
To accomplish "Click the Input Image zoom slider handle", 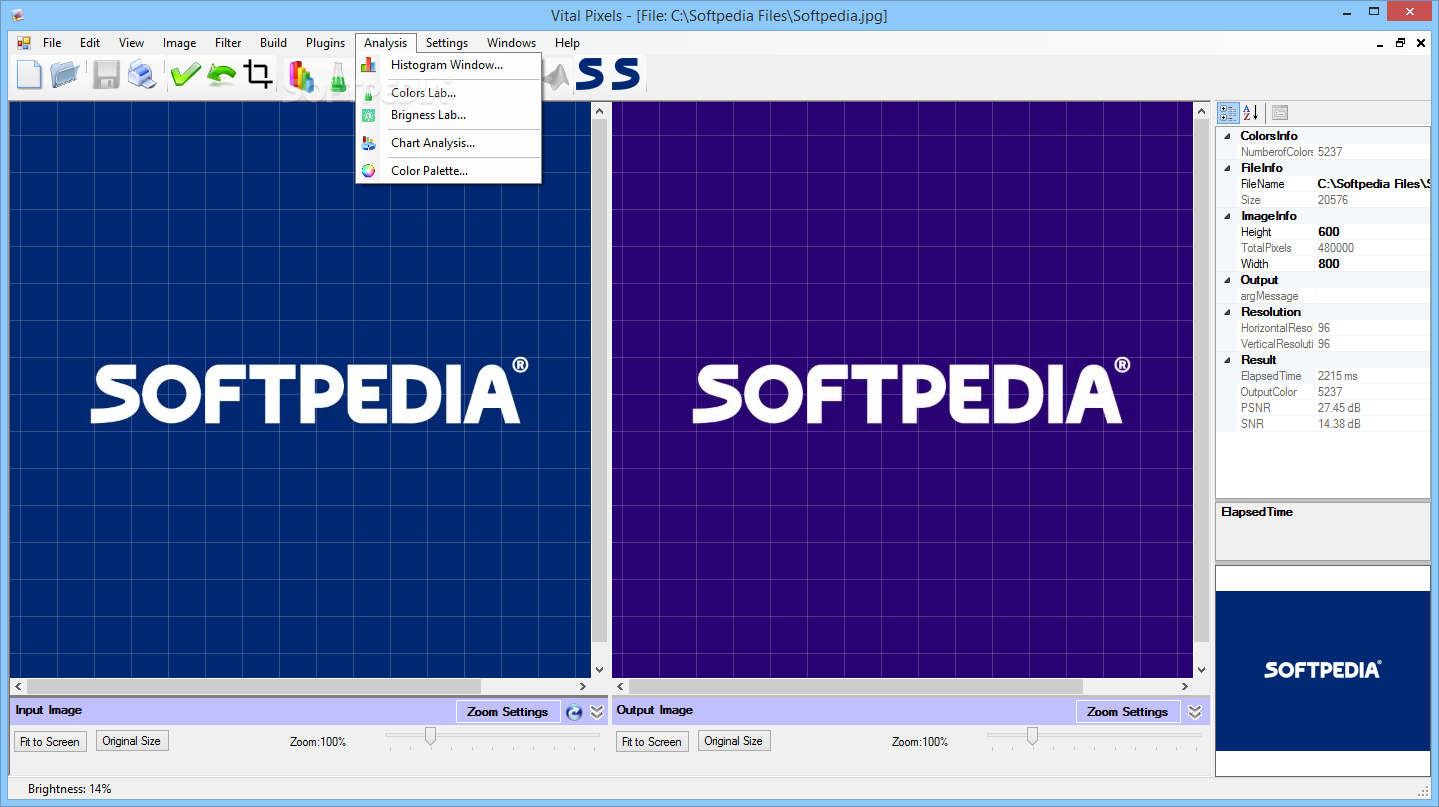I will coord(430,737).
